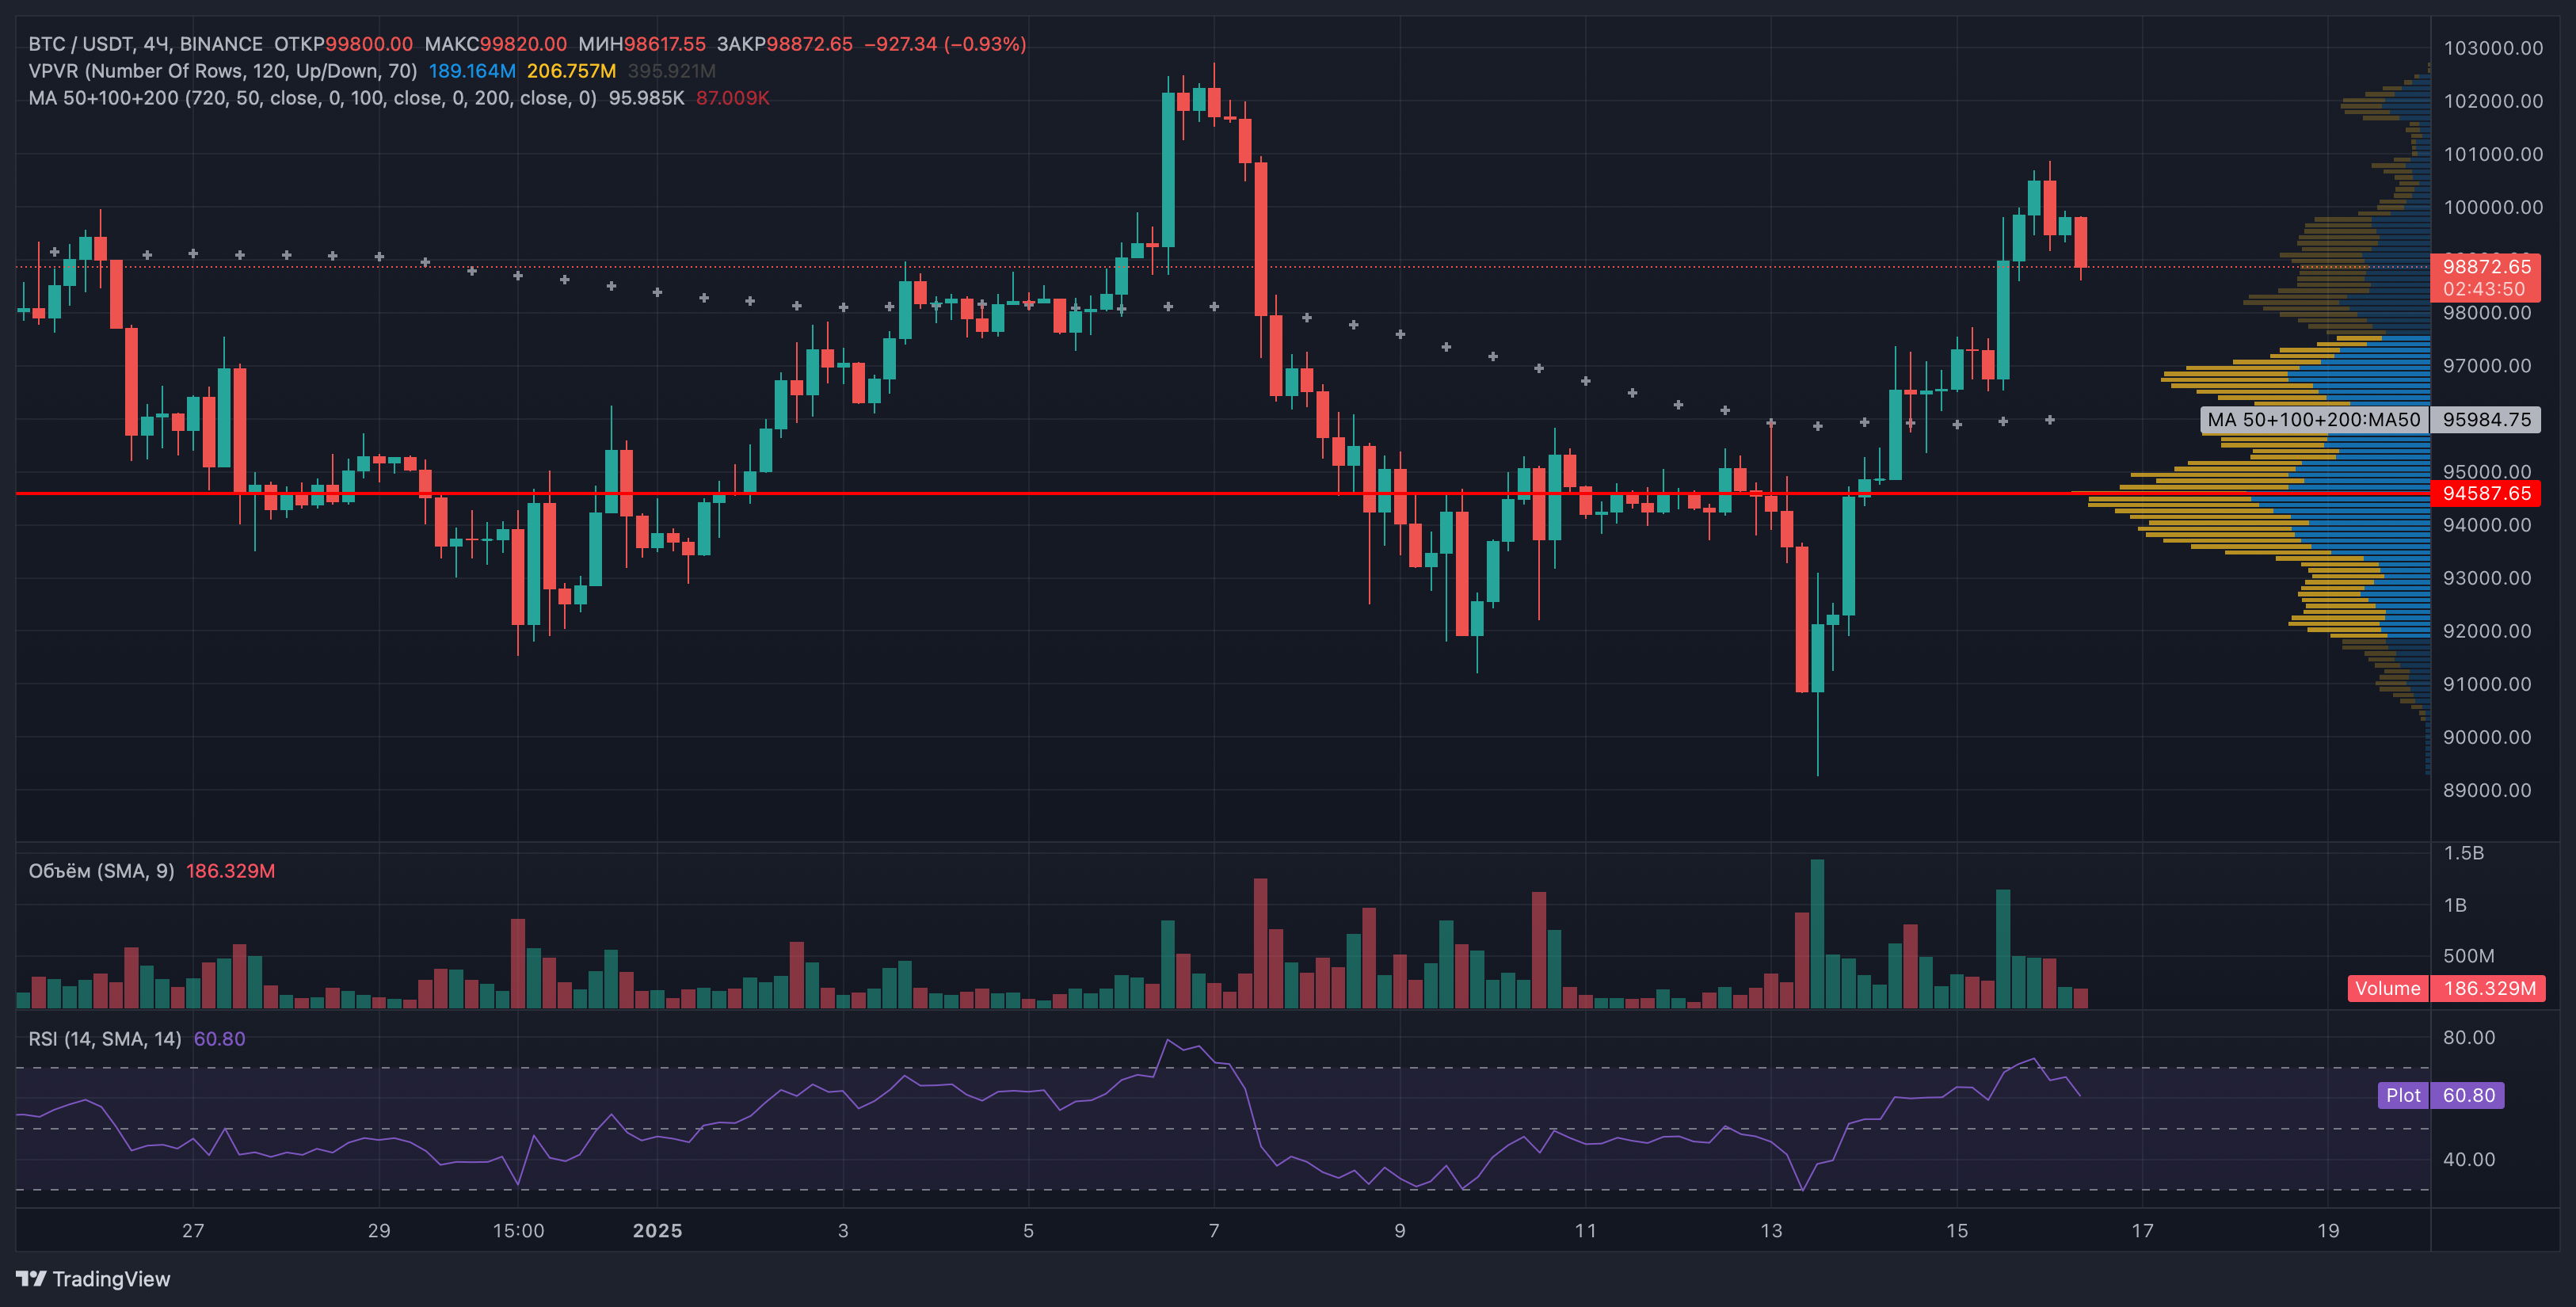Viewport: 2576px width, 1307px height.
Task: Click the VPVR down volume value 206.757M
Action: point(571,71)
